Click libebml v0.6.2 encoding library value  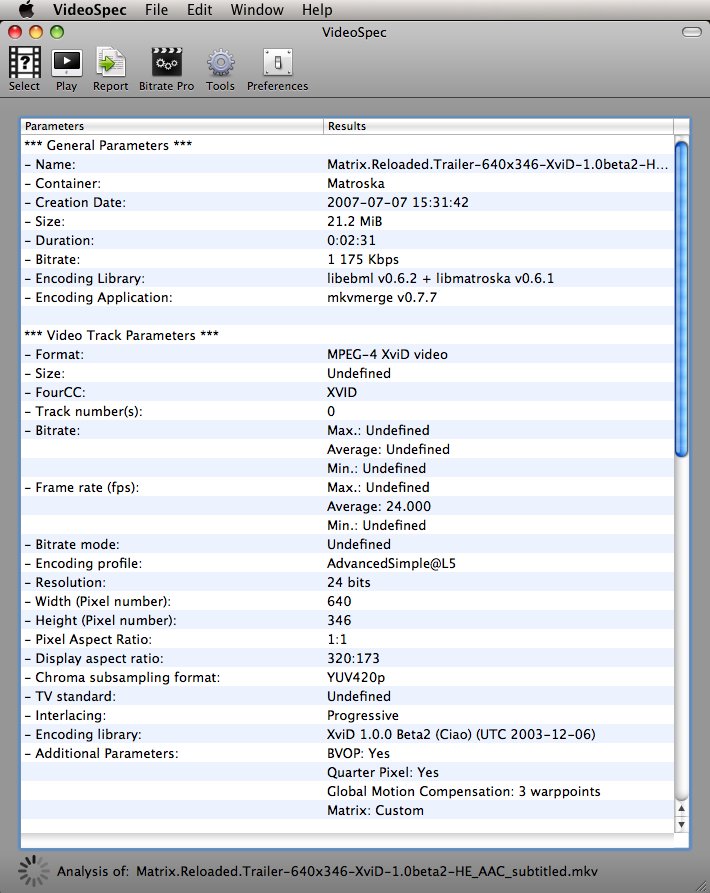click(x=440, y=278)
